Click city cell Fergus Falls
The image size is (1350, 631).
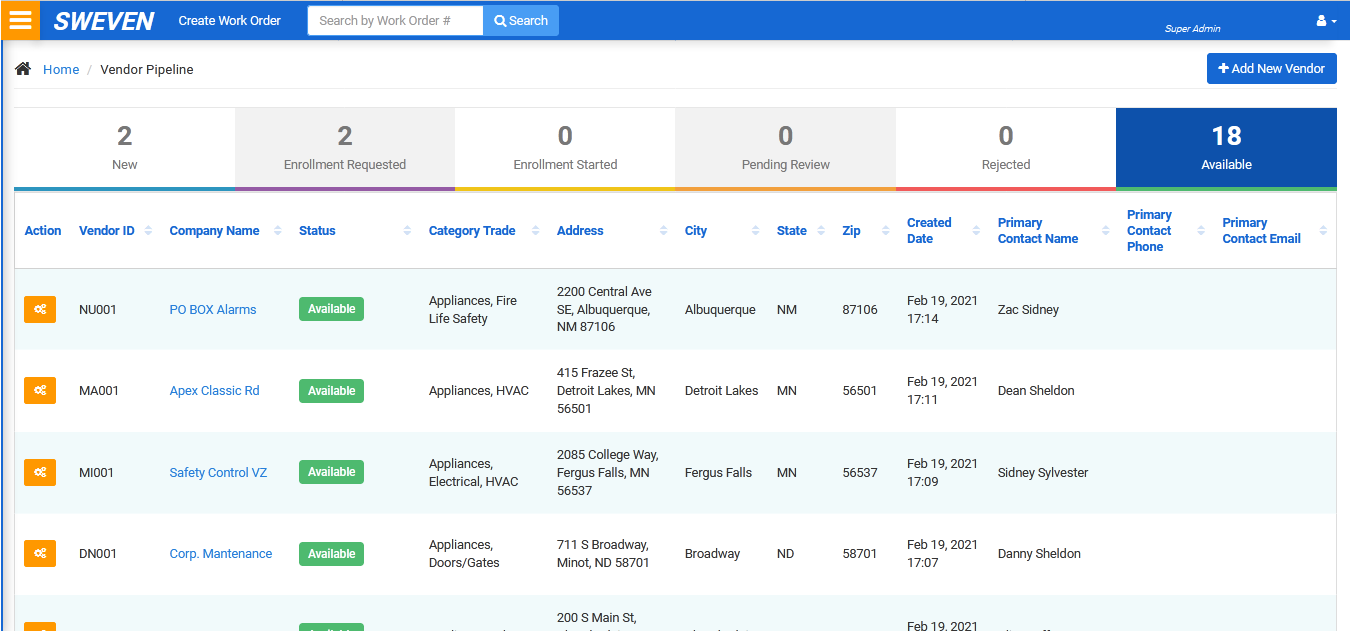click(x=718, y=472)
